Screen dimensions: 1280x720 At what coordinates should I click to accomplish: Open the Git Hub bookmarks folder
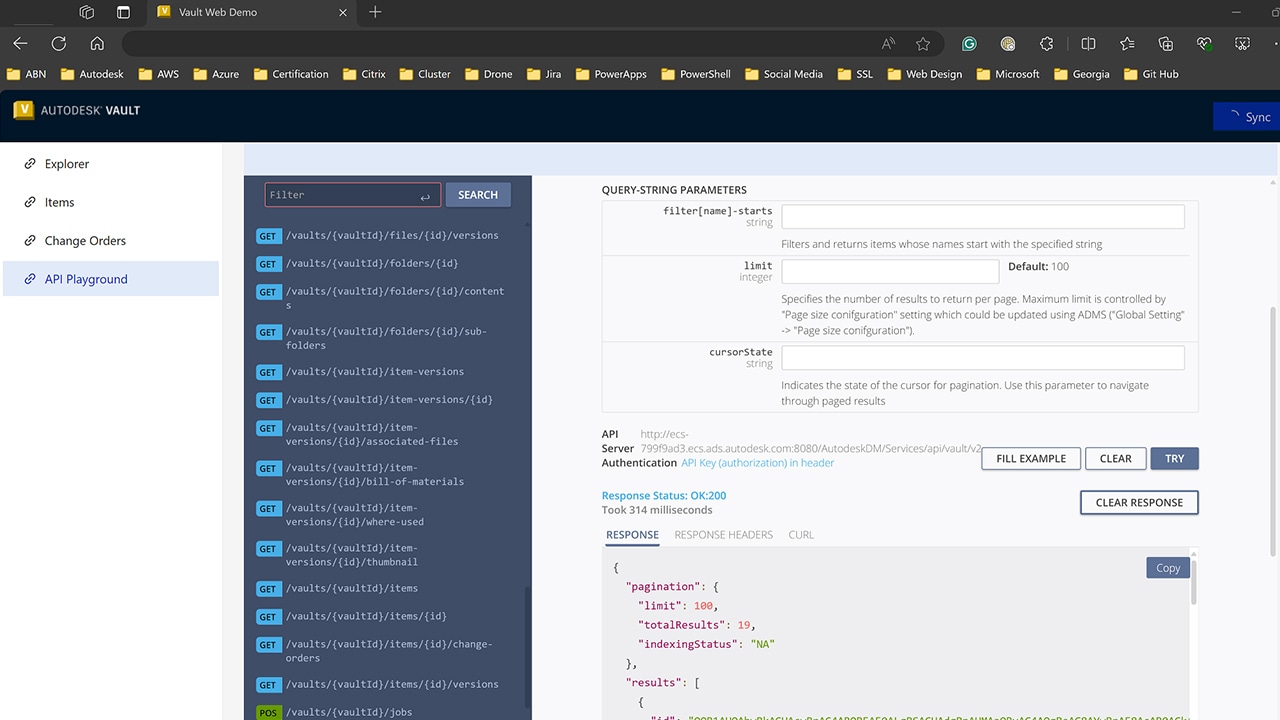point(1151,74)
